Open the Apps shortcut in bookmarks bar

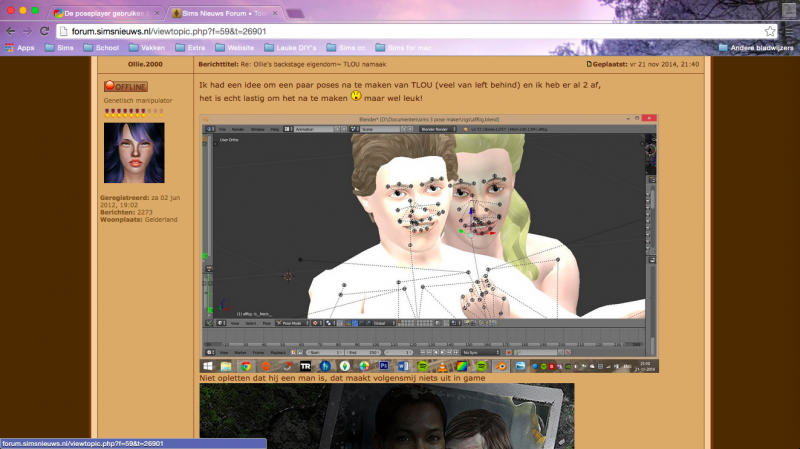(19, 47)
